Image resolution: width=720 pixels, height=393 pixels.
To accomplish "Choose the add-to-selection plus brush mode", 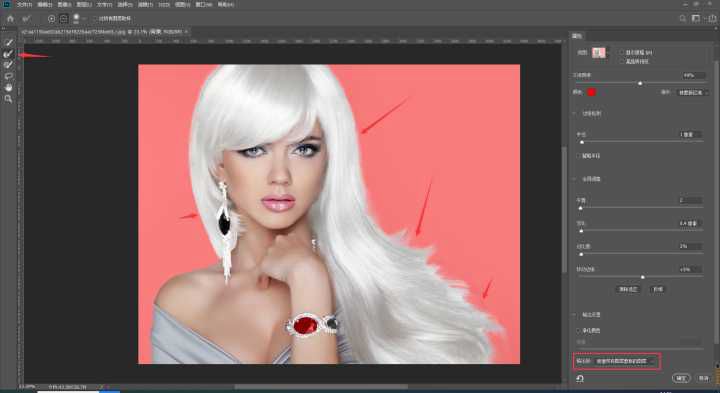I will (x=51, y=19).
